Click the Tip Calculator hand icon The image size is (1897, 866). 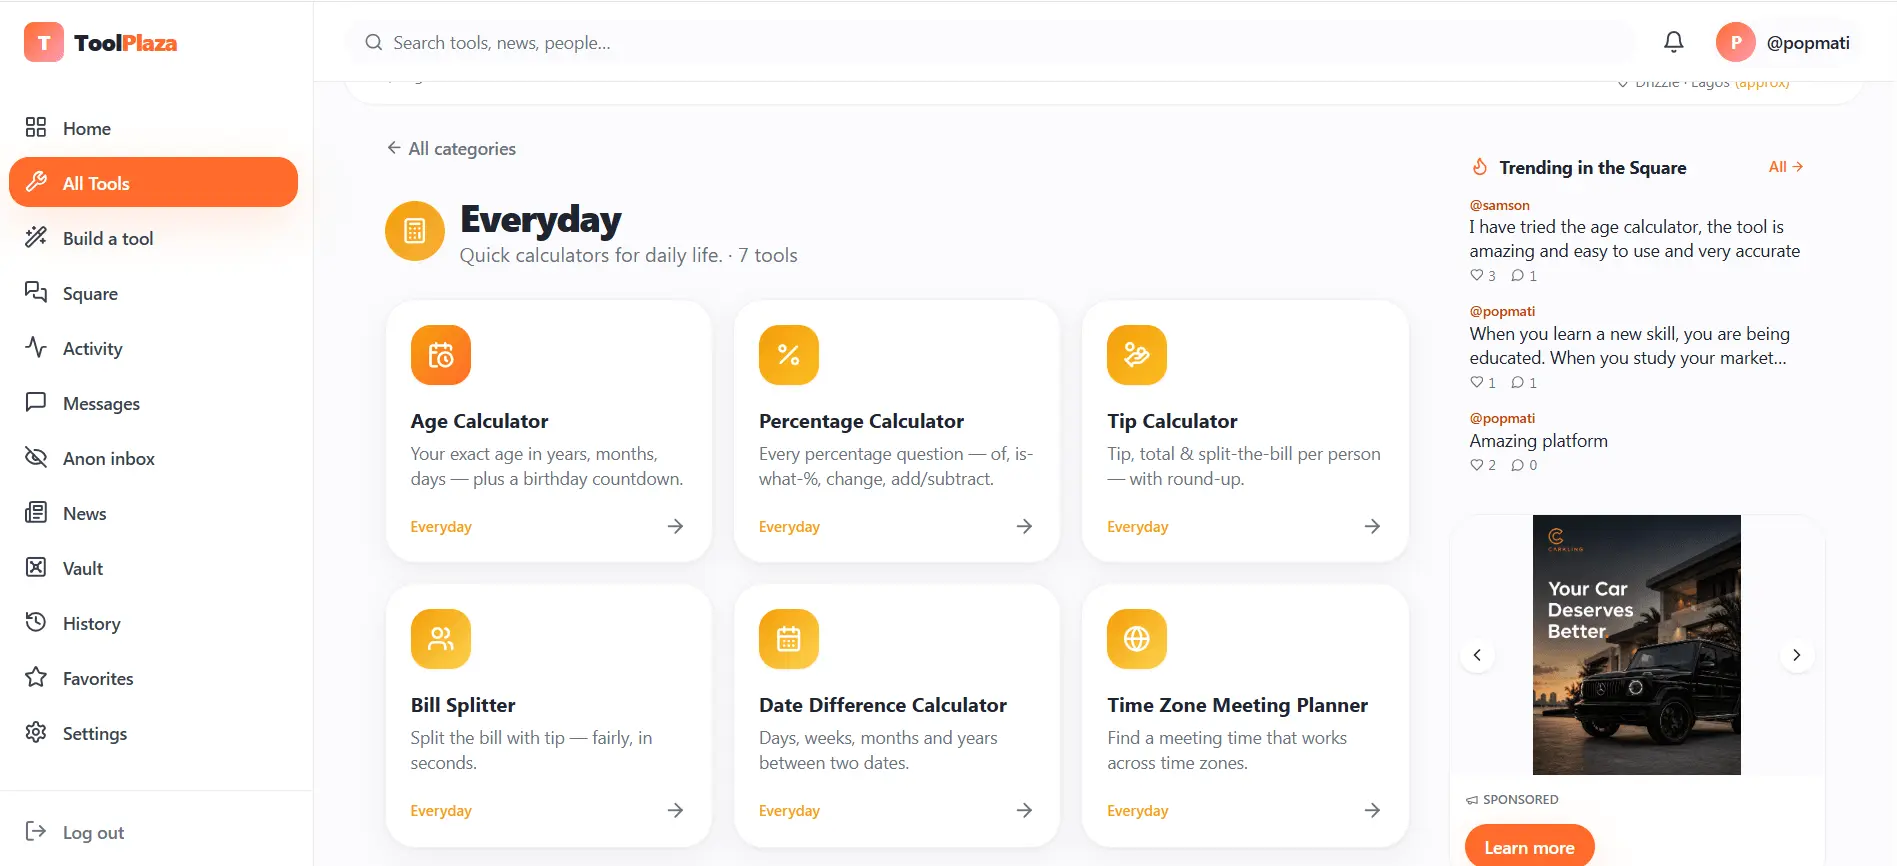tap(1137, 355)
